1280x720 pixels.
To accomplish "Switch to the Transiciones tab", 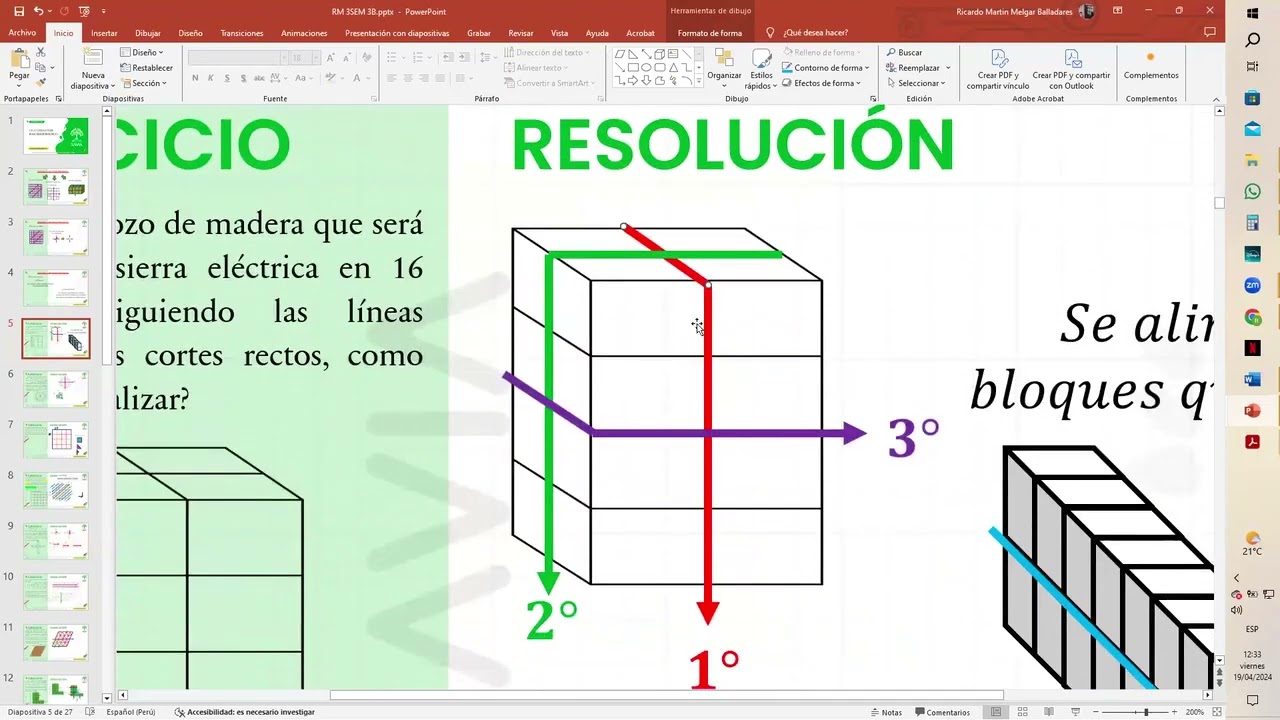I will coord(242,33).
